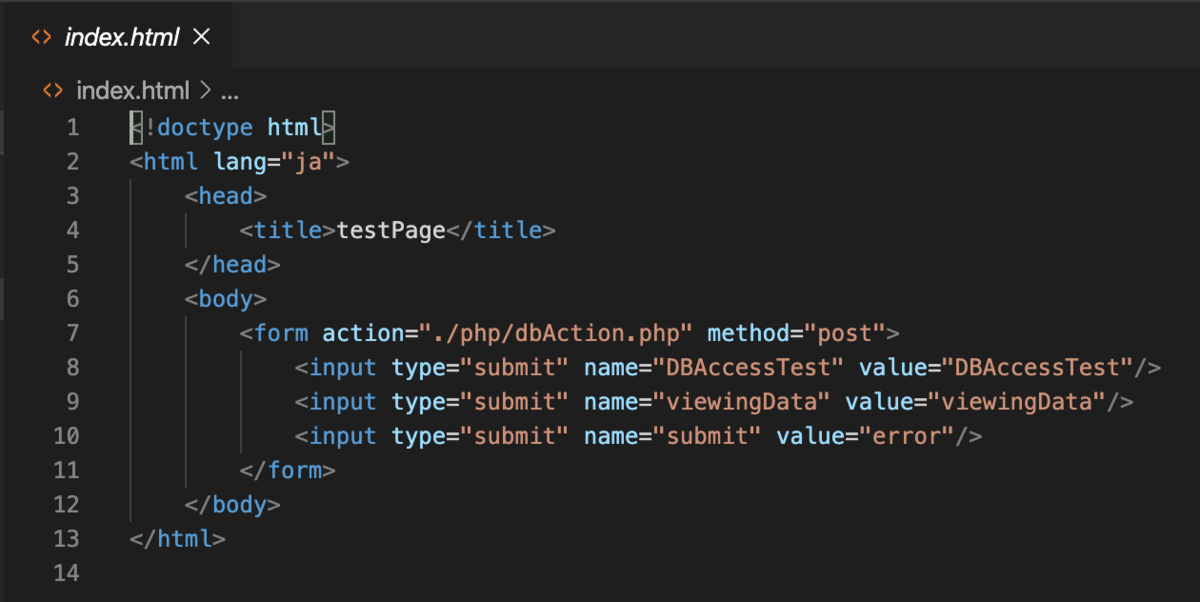The image size is (1200, 602).
Task: Select the index.html editor tab
Action: 118,38
